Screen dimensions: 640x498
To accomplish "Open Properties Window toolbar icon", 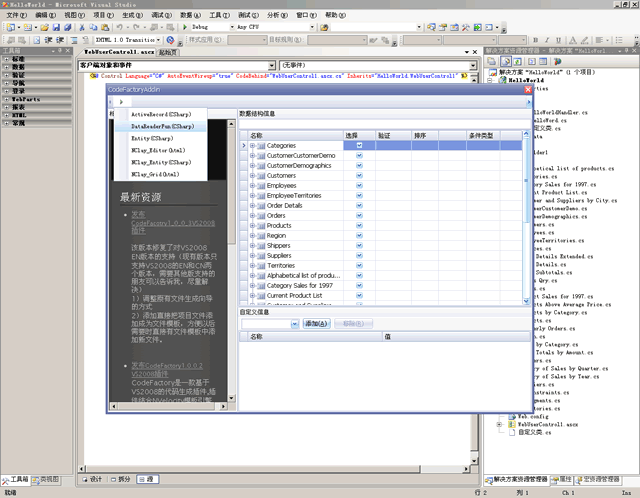I will click(443, 27).
